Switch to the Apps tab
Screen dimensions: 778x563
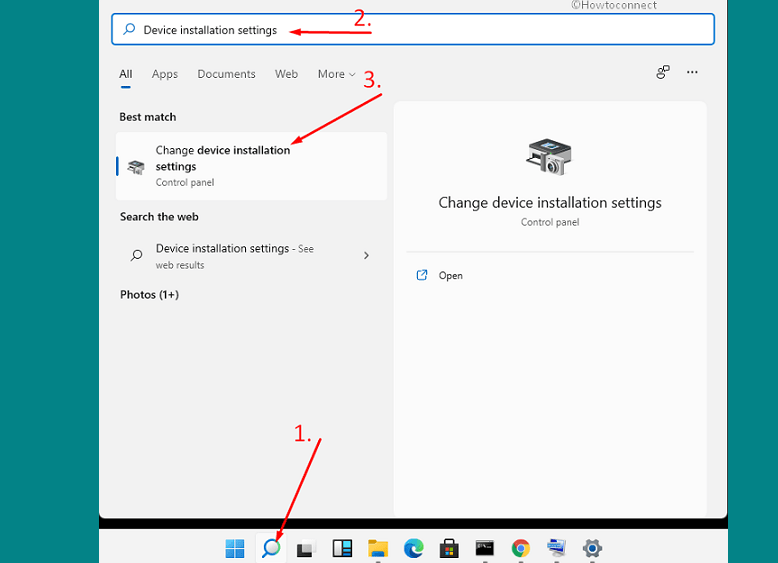165,74
